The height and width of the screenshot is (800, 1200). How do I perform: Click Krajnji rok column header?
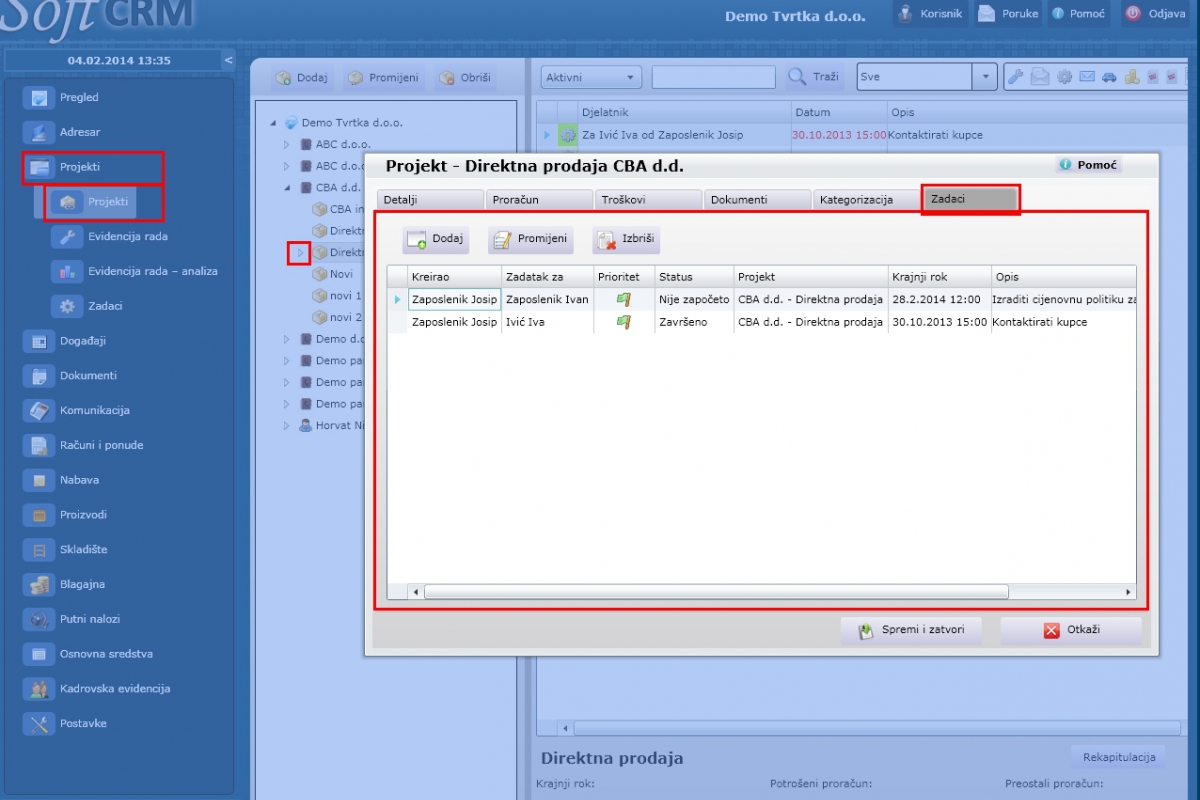[938, 277]
